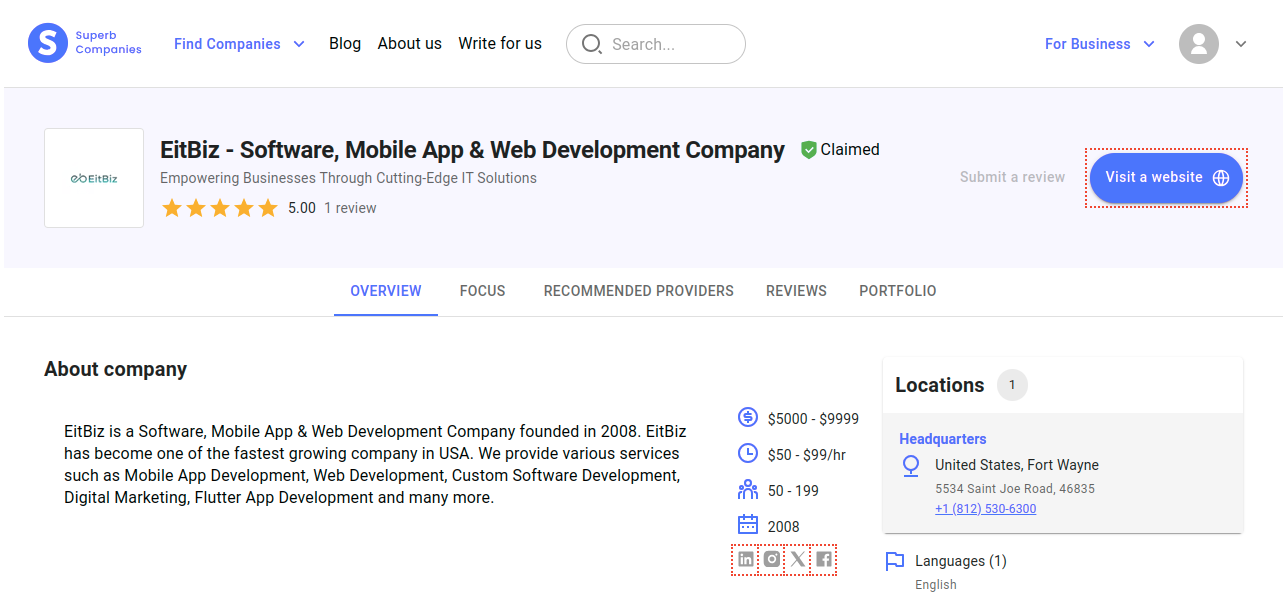1283x603 pixels.
Task: Click into the Search input field
Action: click(x=670, y=44)
